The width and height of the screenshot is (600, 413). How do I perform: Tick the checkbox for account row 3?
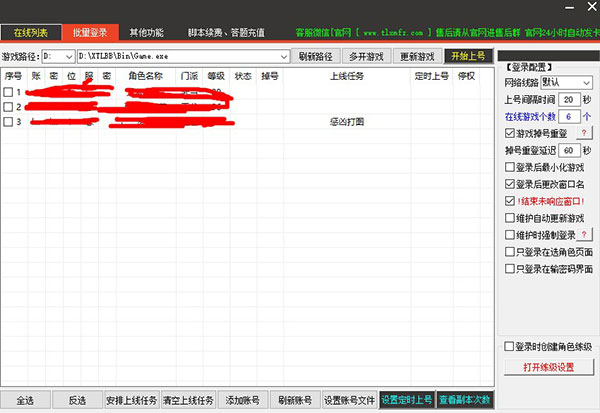(x=8, y=122)
